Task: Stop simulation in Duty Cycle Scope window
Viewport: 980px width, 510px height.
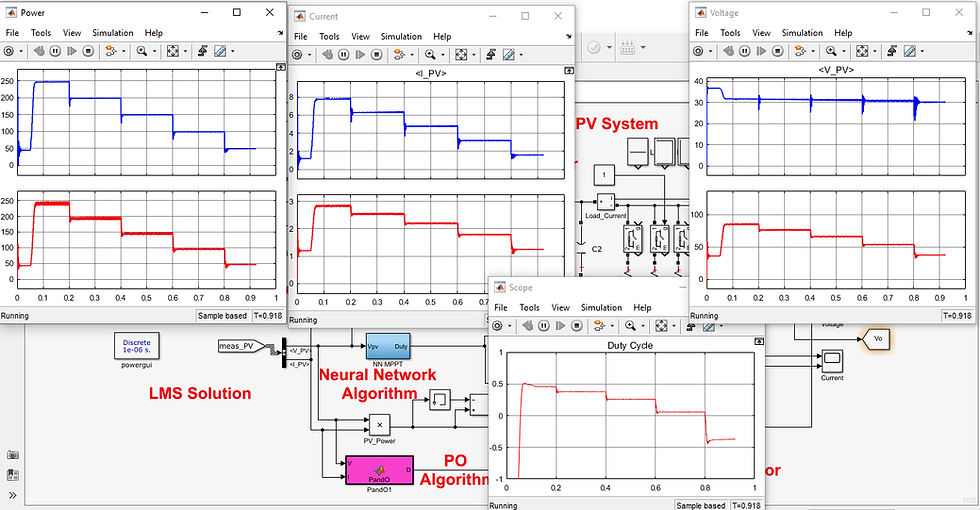Action: click(x=577, y=326)
